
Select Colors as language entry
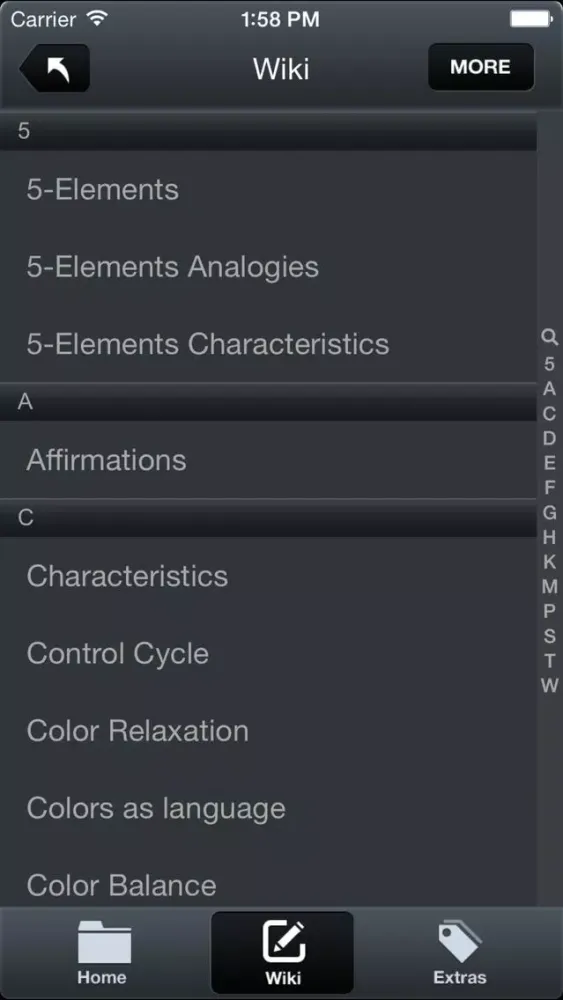click(268, 809)
